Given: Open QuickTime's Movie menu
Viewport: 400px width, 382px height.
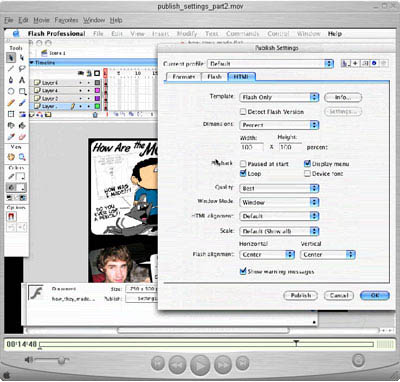Looking at the screenshot, I should [x=41, y=20].
